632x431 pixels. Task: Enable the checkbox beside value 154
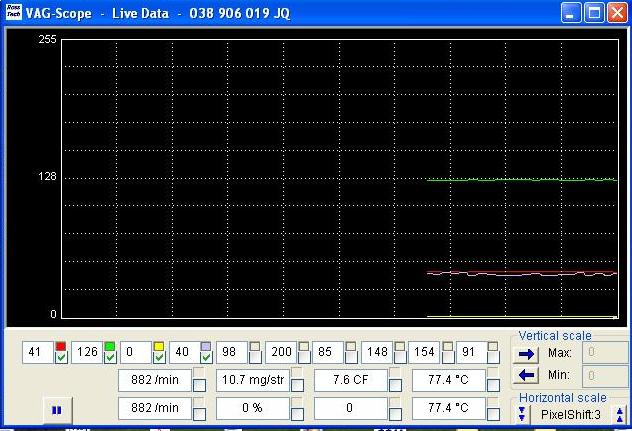pos(447,357)
